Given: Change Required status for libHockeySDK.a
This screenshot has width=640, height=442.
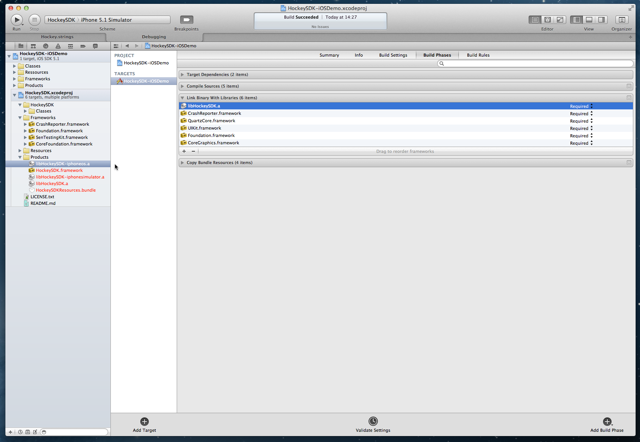Looking at the screenshot, I should (581, 106).
